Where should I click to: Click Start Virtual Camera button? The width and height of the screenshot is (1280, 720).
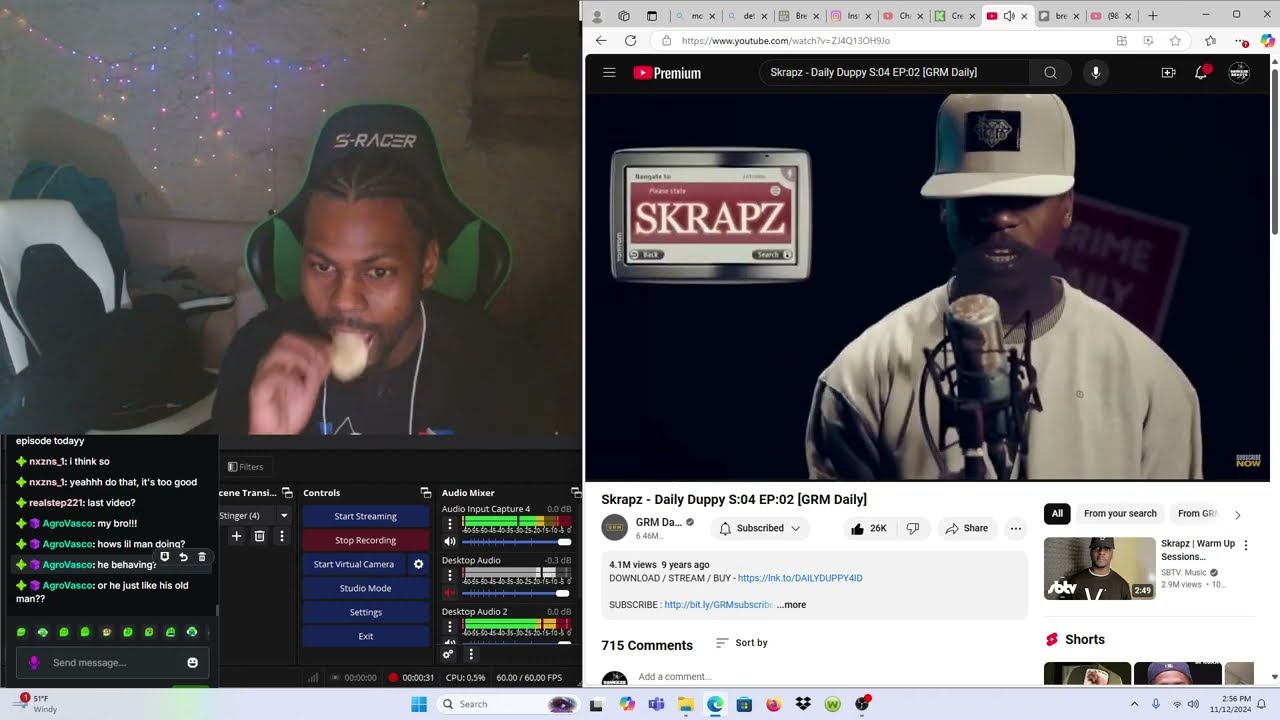[354, 564]
